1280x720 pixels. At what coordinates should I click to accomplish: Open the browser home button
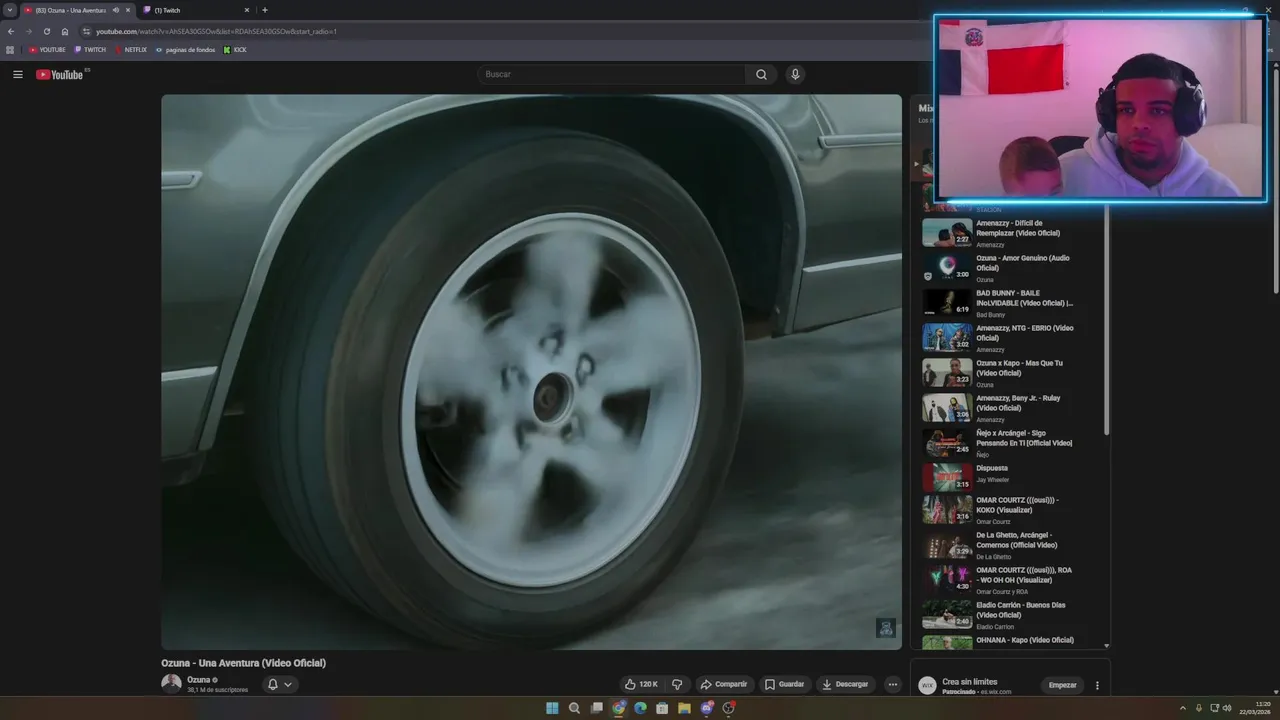(65, 31)
